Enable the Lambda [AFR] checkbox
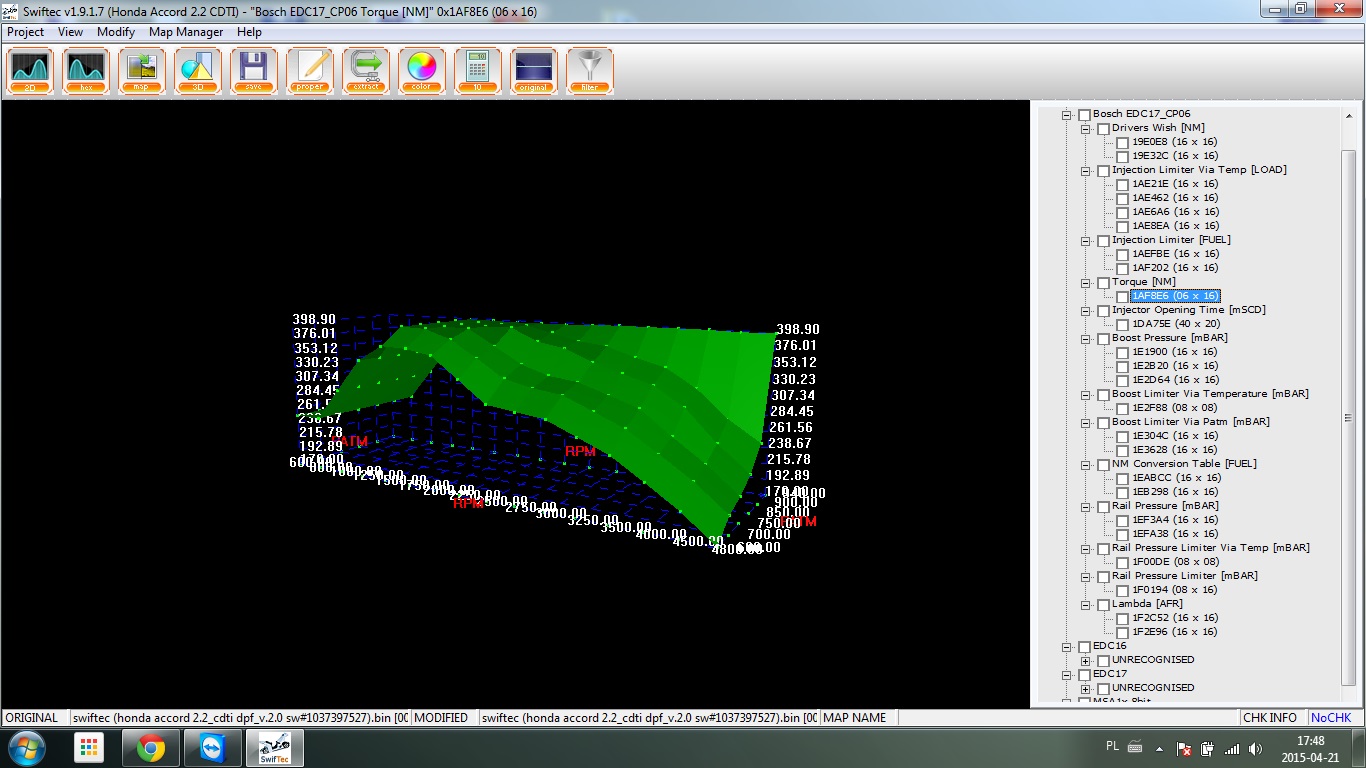1366x768 pixels. point(1104,605)
